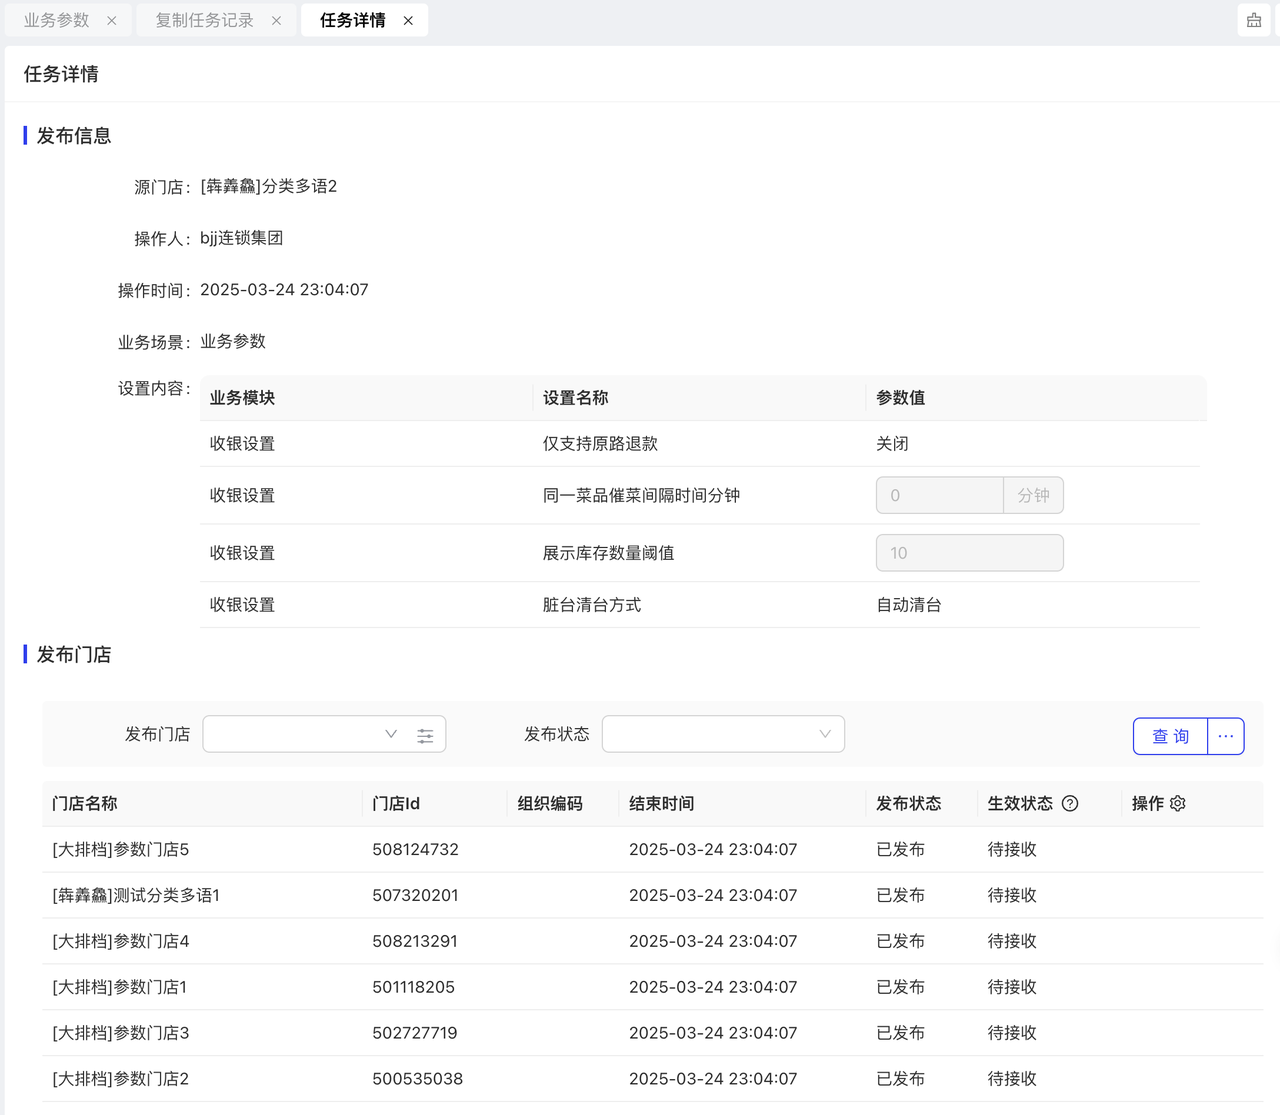
Task: Click the 展示库存数量阈值 input field
Action: tap(970, 553)
